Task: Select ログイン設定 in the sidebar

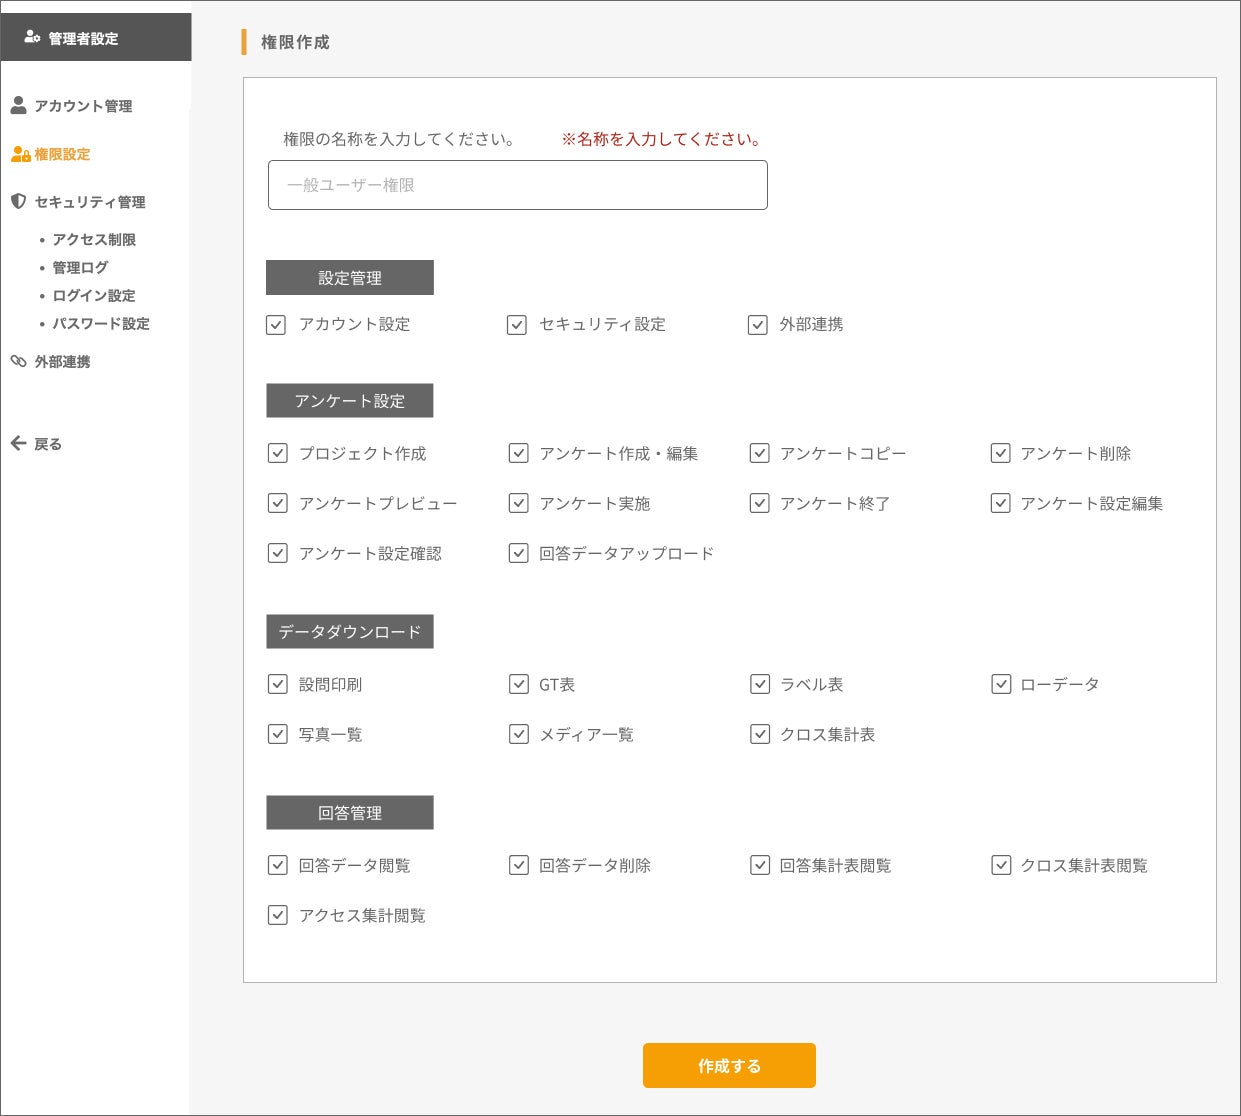Action: [x=93, y=296]
